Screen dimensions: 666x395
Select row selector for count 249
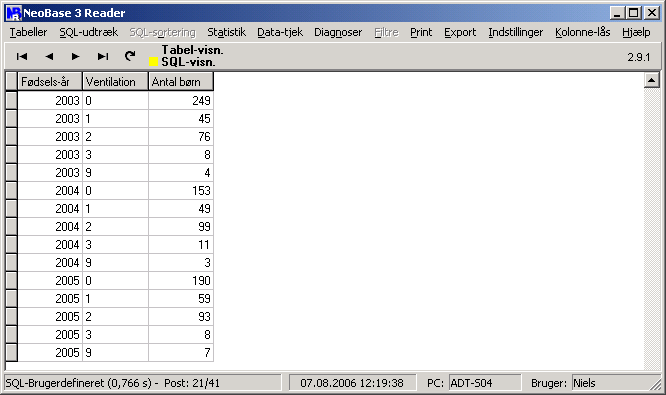11,101
